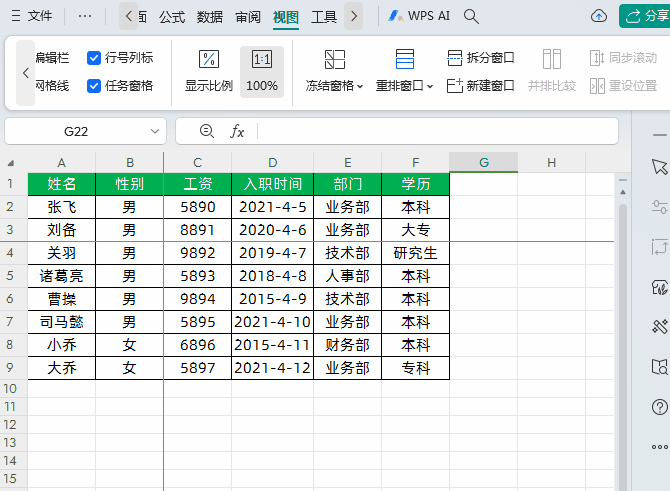
Task: Click the sidebar selection arrow icon
Action: [x=660, y=167]
